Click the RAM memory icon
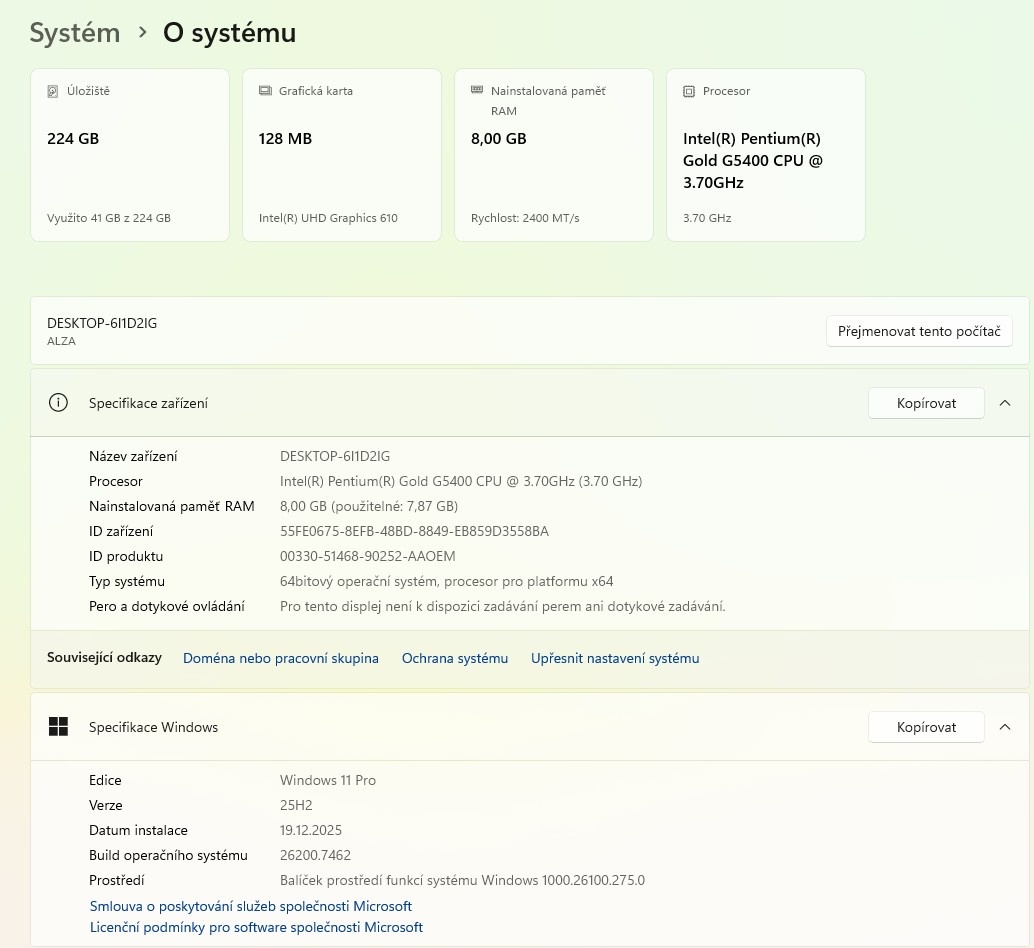Viewport: 1034px width, 948px height. pyautogui.click(x=477, y=91)
